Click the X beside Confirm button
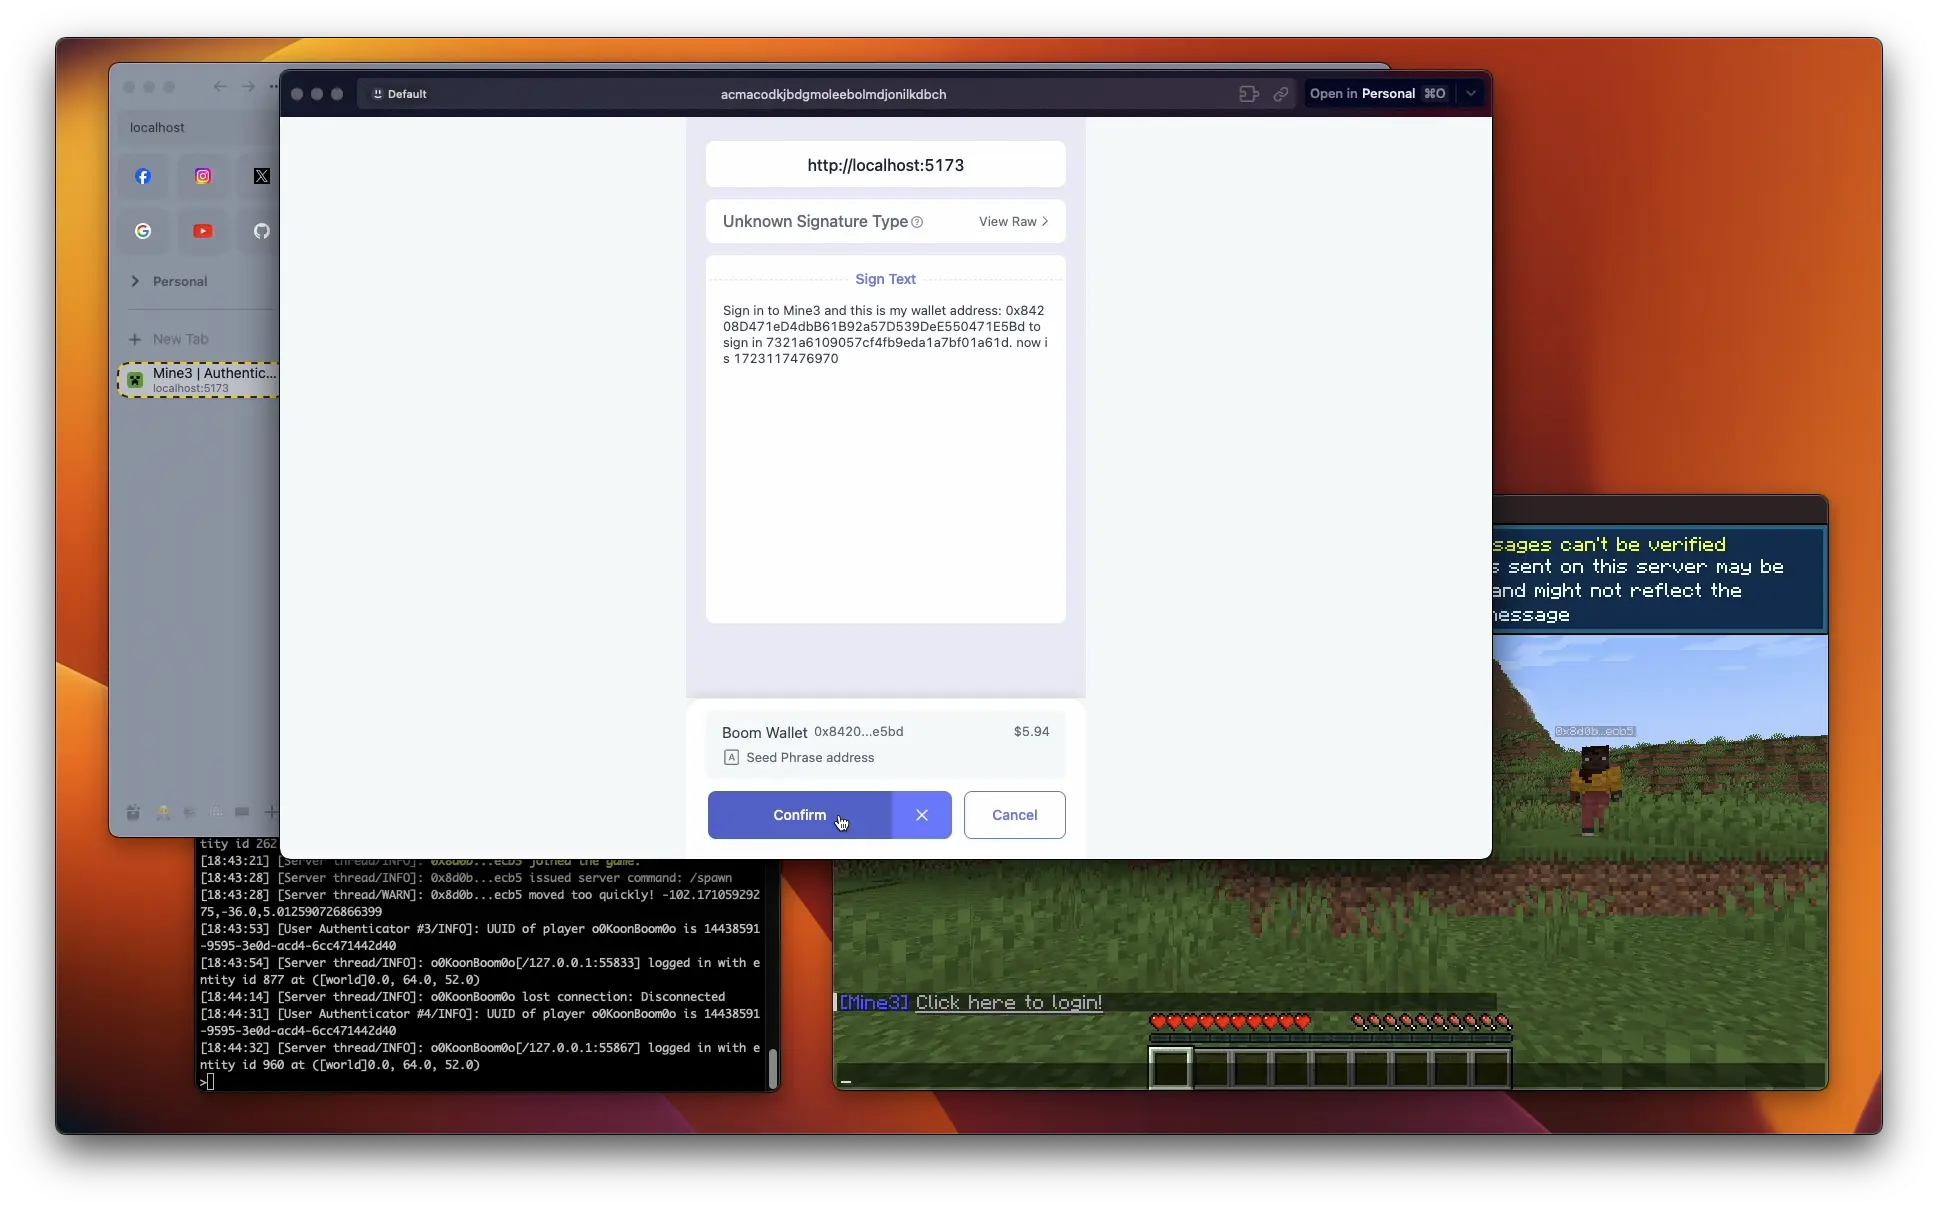This screenshot has height=1208, width=1938. 921,815
